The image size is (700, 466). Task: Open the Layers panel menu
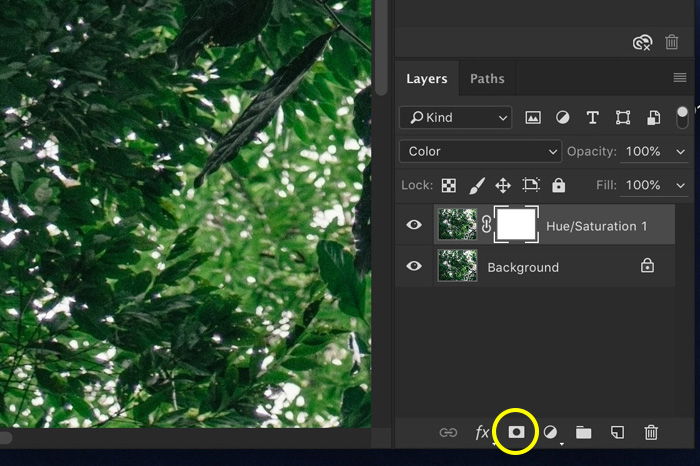(x=680, y=79)
